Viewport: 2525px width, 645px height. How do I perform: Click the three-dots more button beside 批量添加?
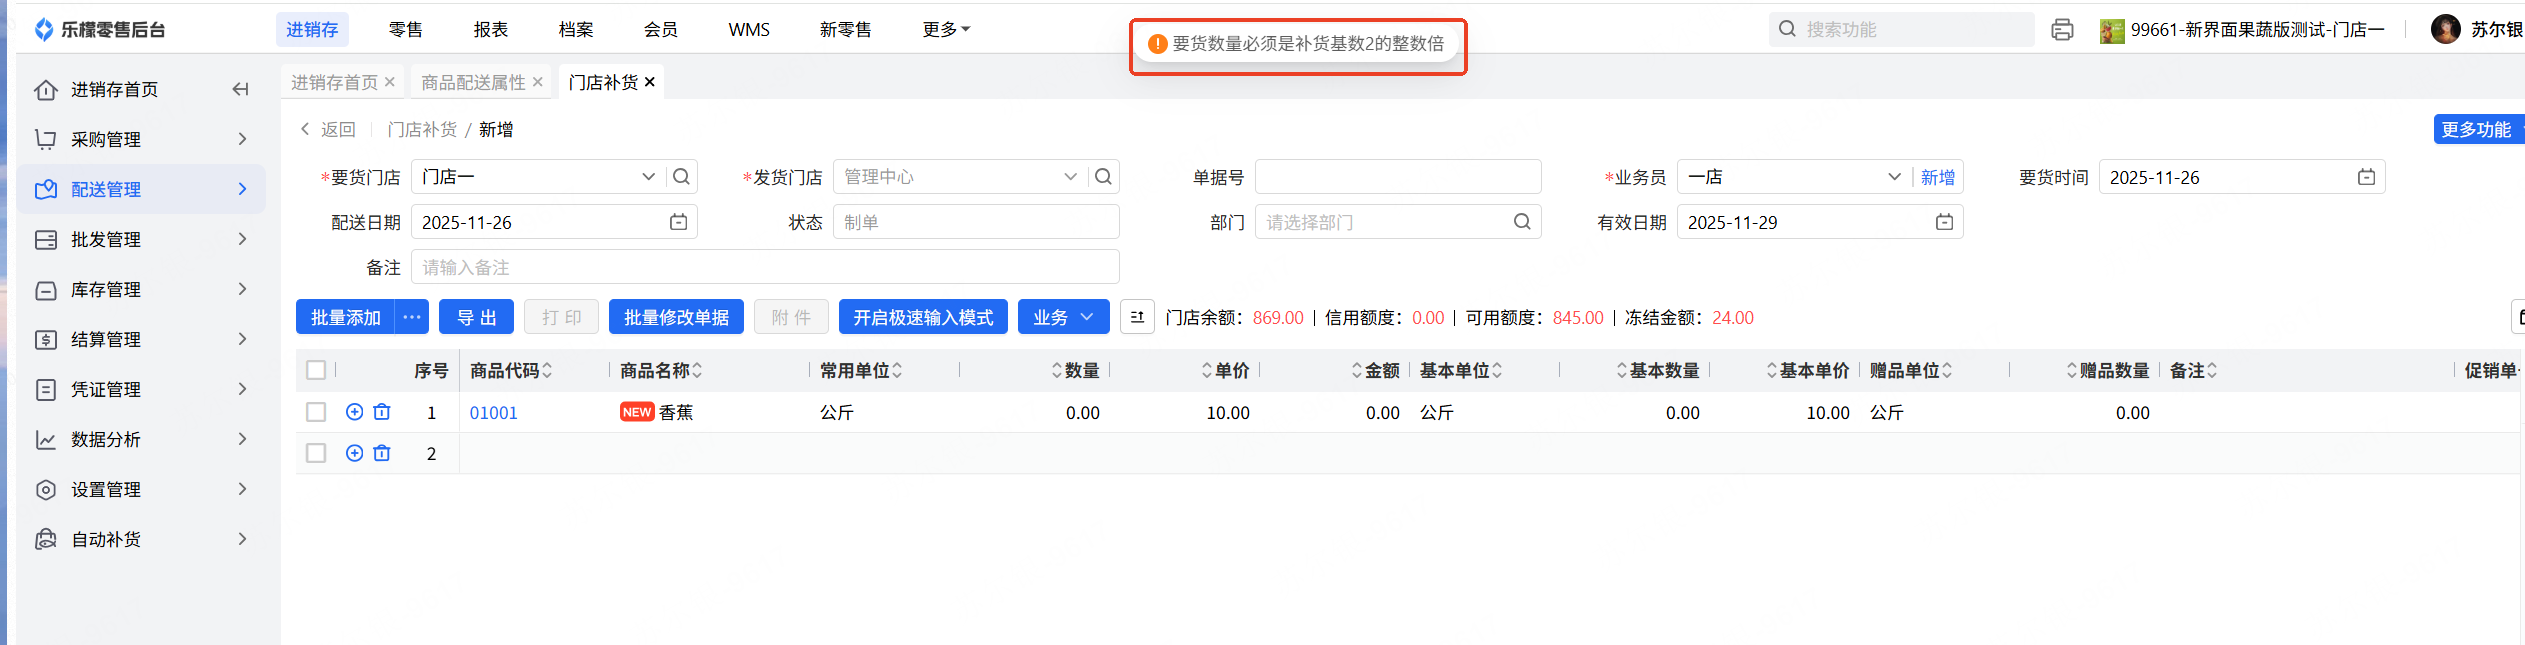412,317
